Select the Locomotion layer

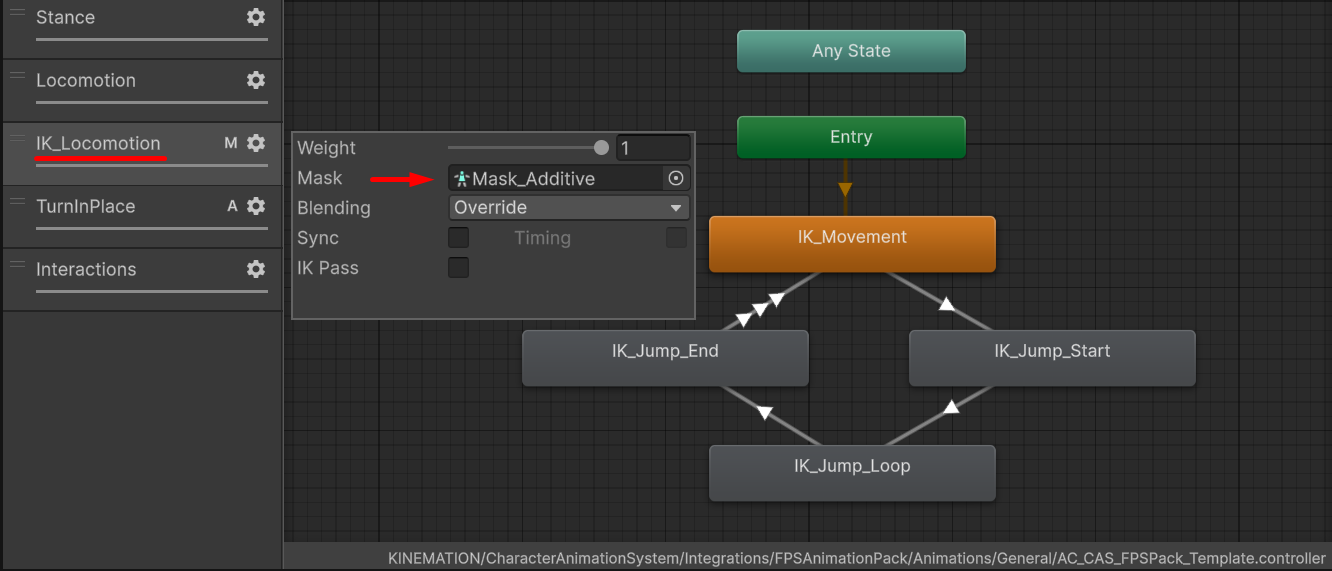(x=142, y=90)
